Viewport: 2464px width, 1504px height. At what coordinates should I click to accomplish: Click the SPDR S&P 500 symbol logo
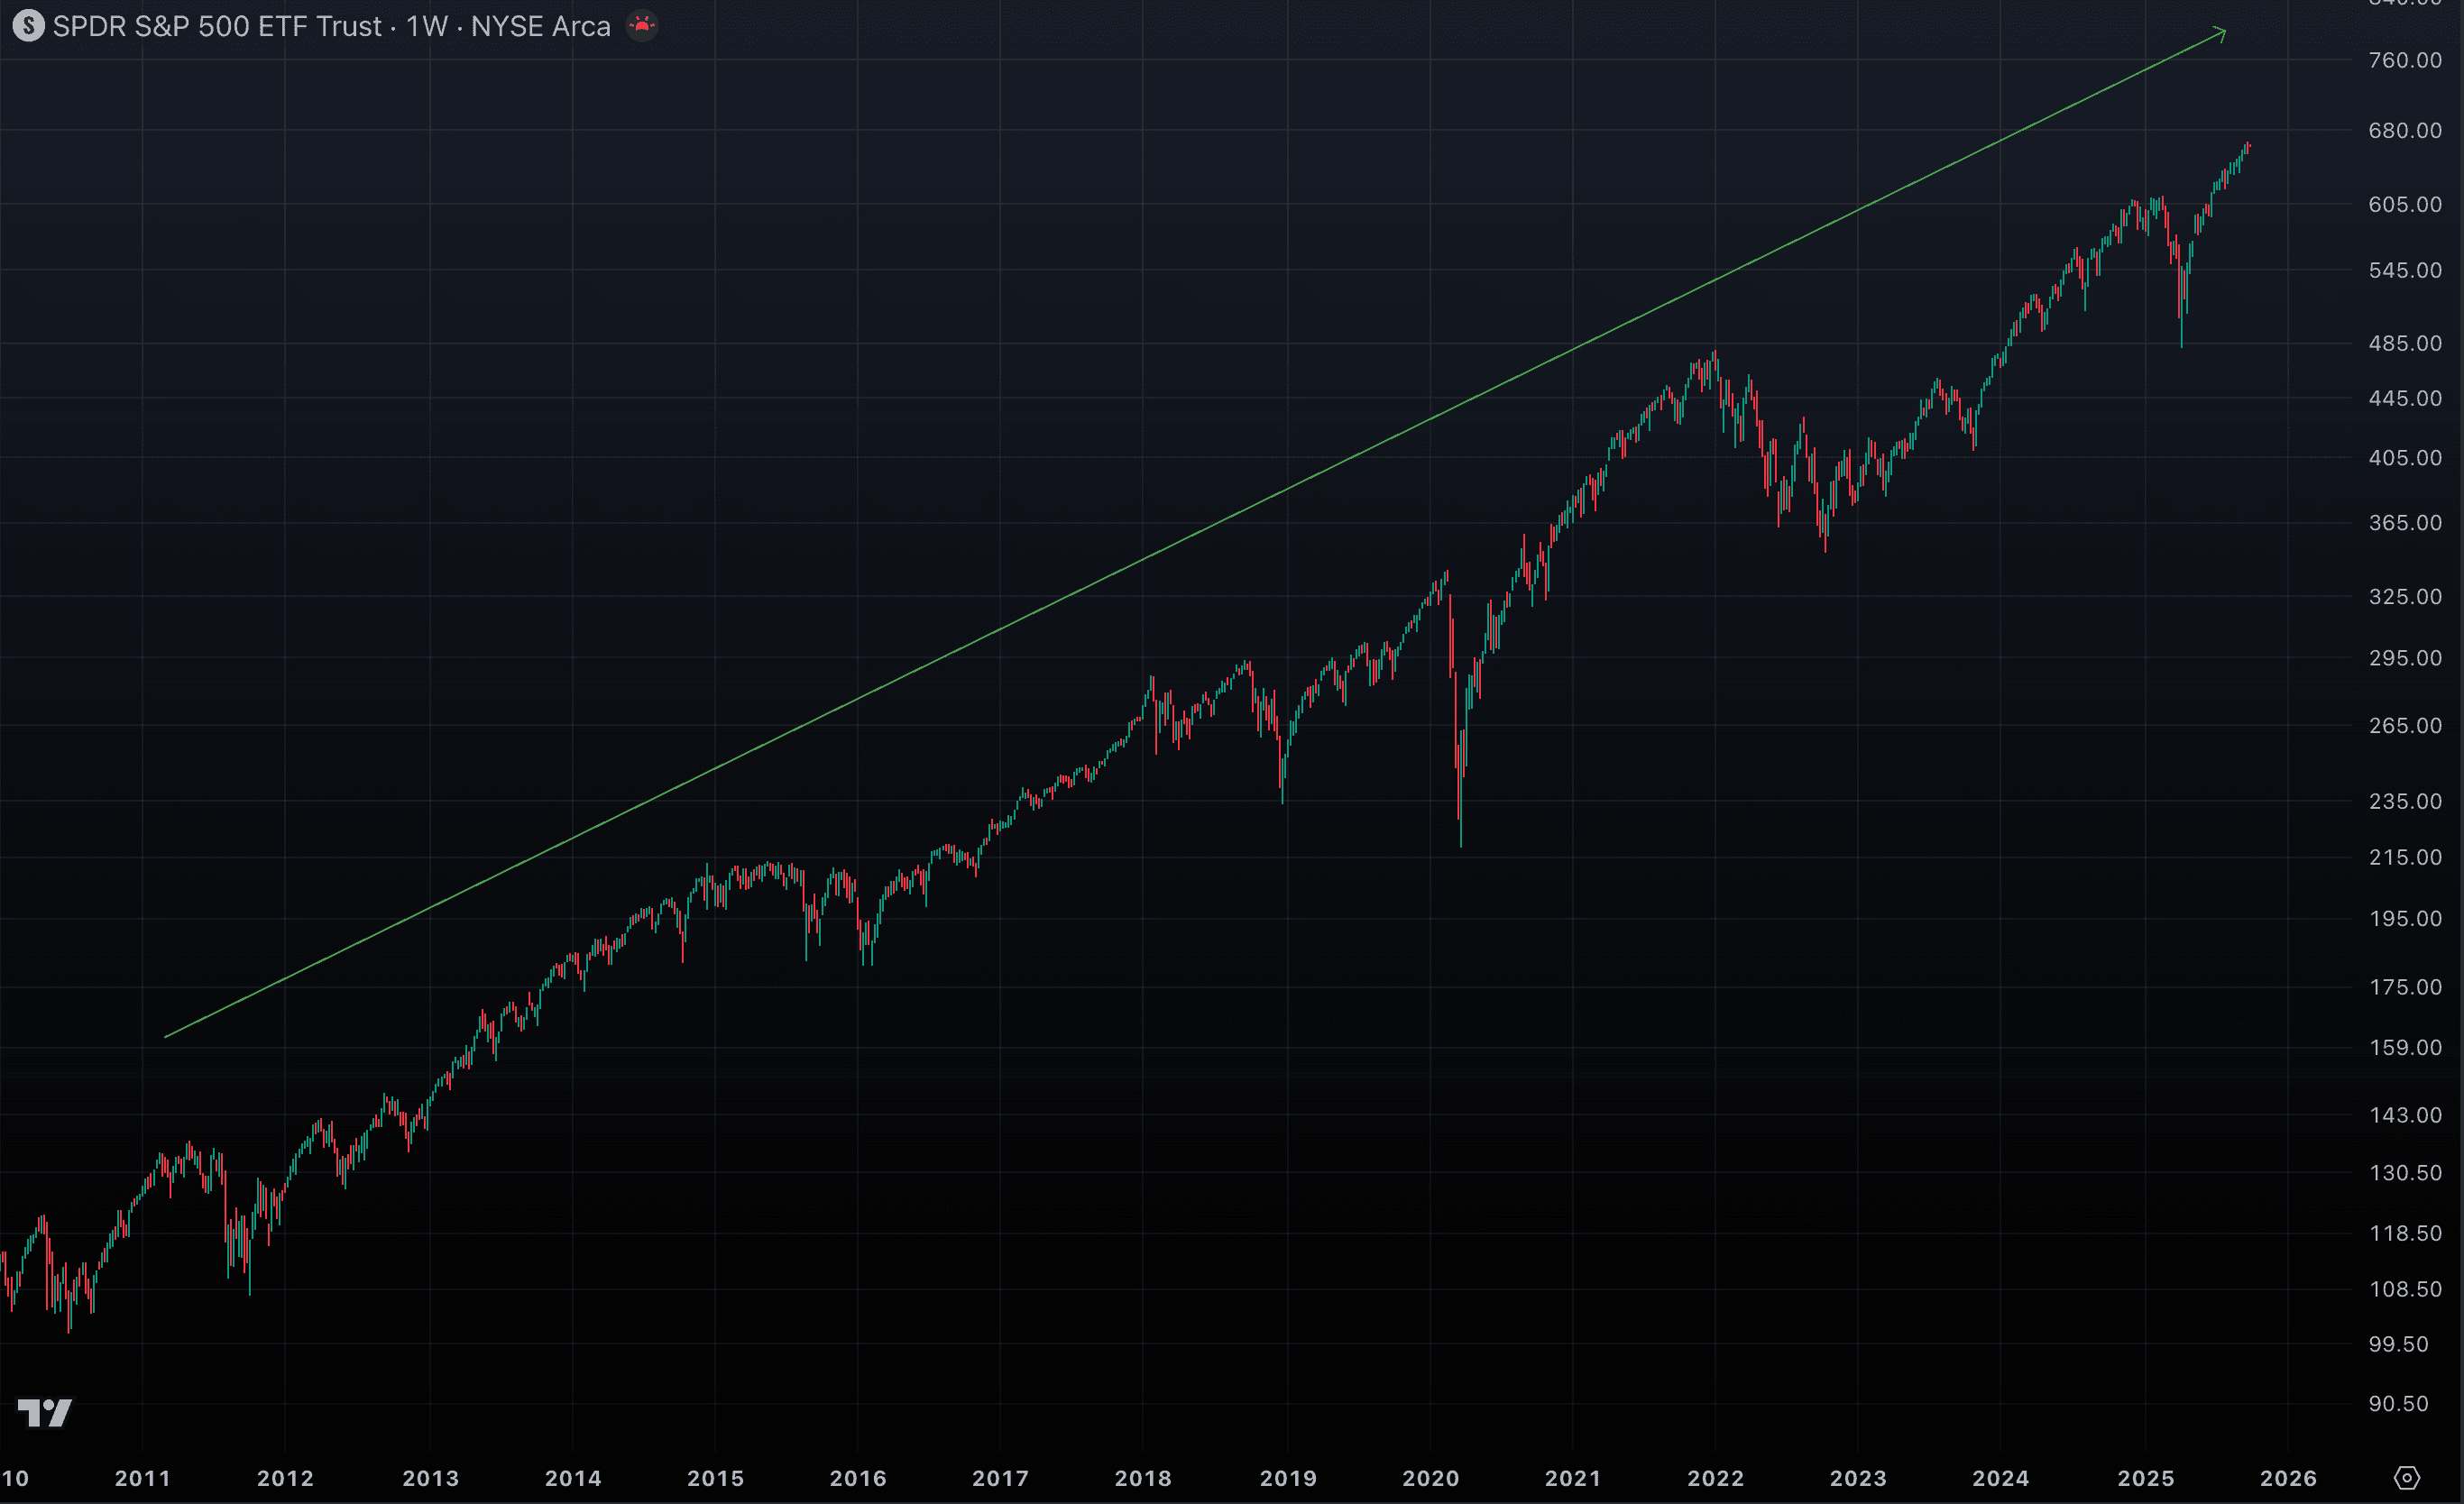[x=29, y=26]
